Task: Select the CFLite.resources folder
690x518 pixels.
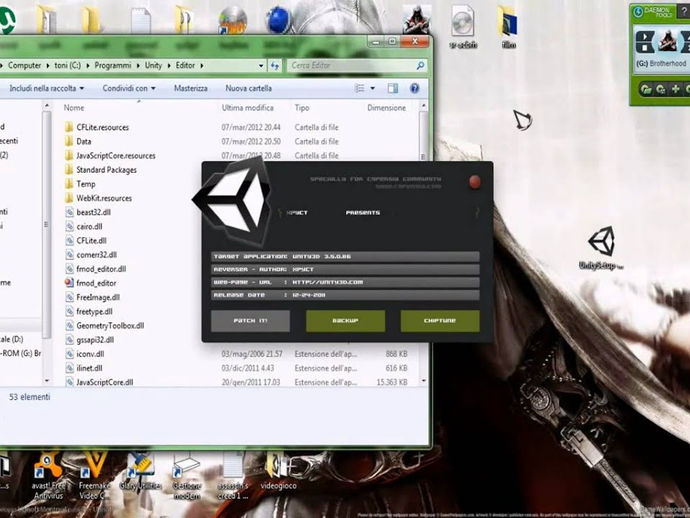Action: point(103,127)
